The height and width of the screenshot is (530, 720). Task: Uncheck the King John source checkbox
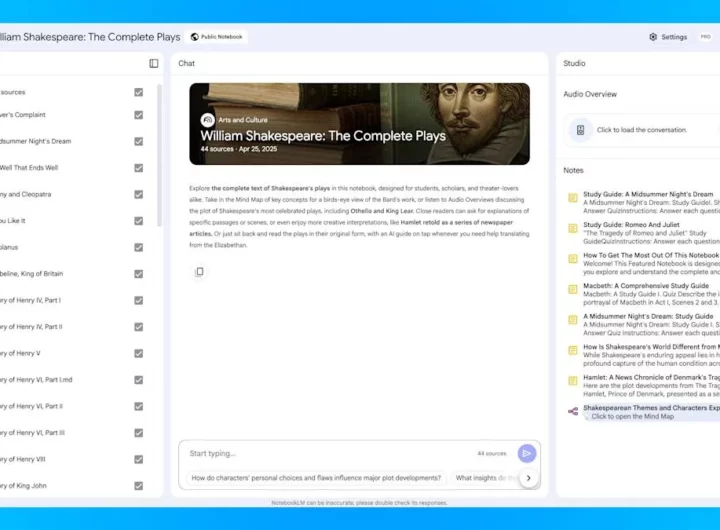coord(139,486)
